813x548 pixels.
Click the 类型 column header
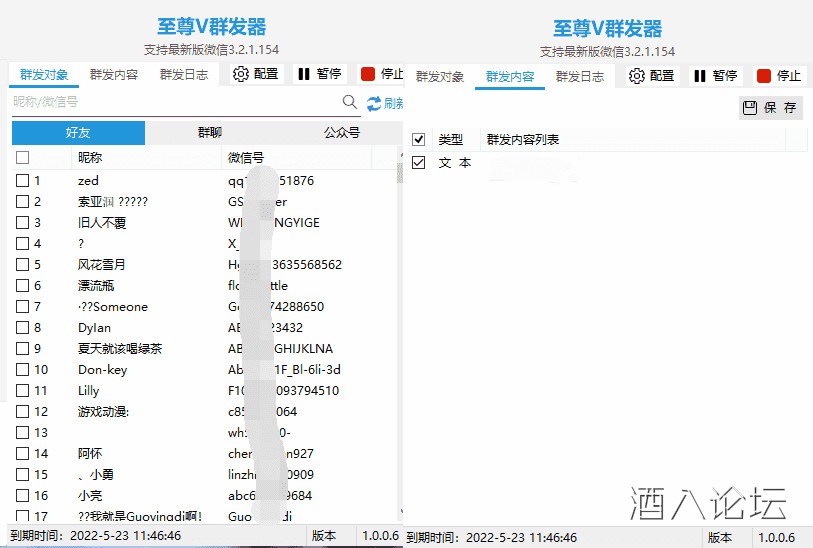pos(451,139)
